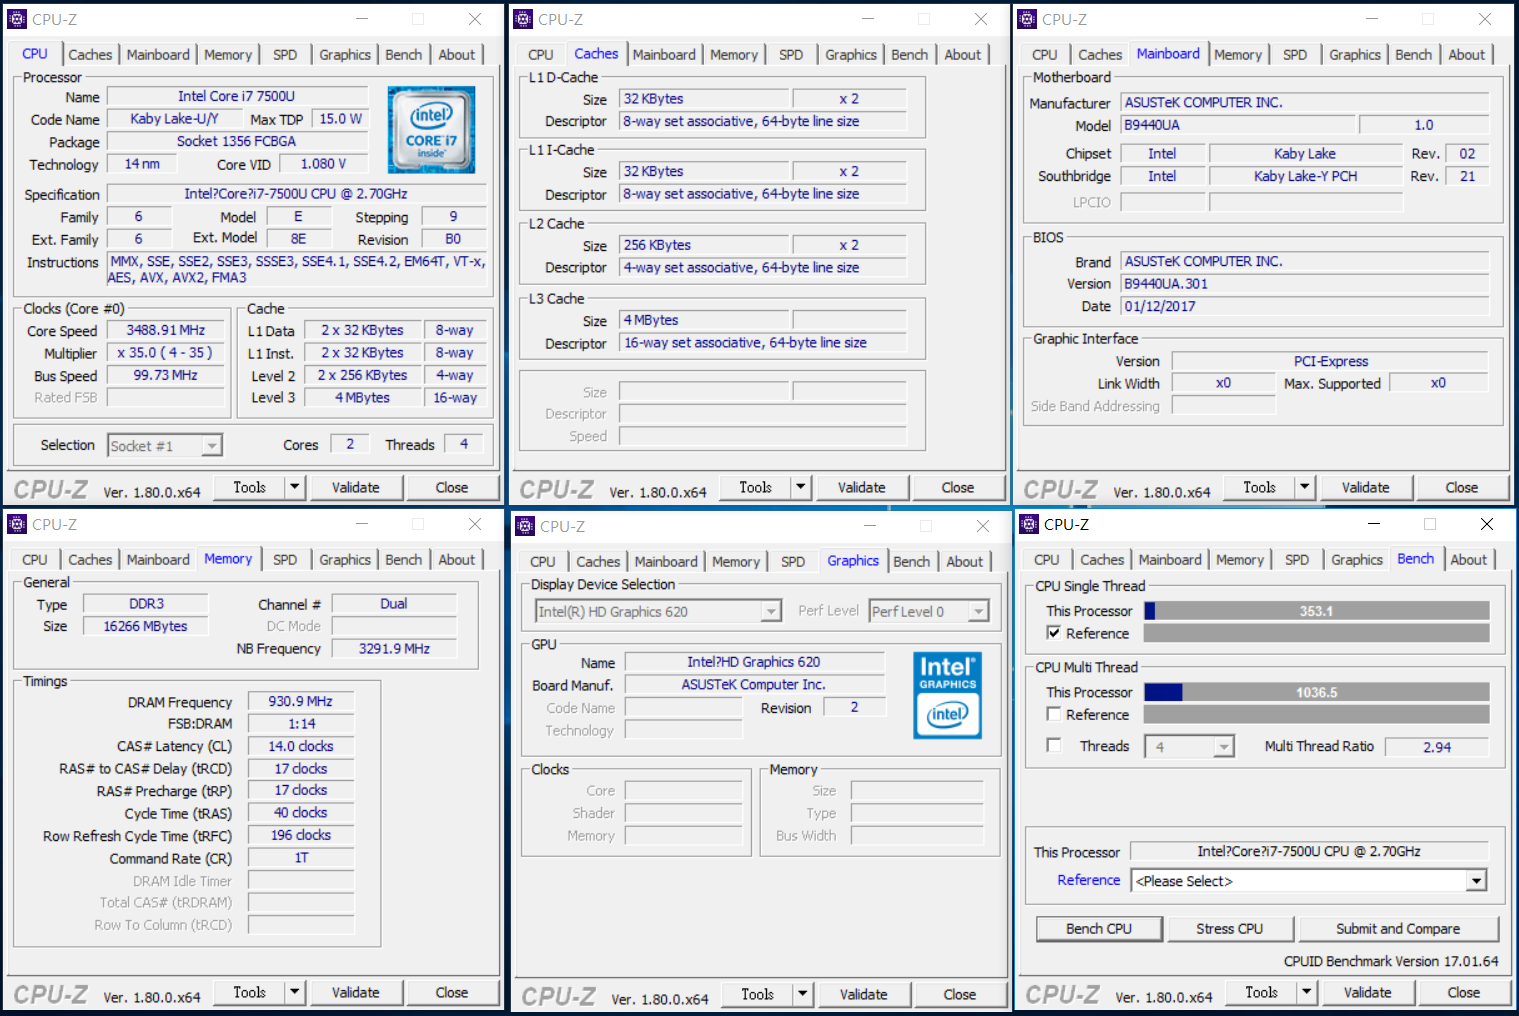This screenshot has width=1519, height=1016.
Task: Close the Graphics window with its title bar X
Action: point(983,526)
